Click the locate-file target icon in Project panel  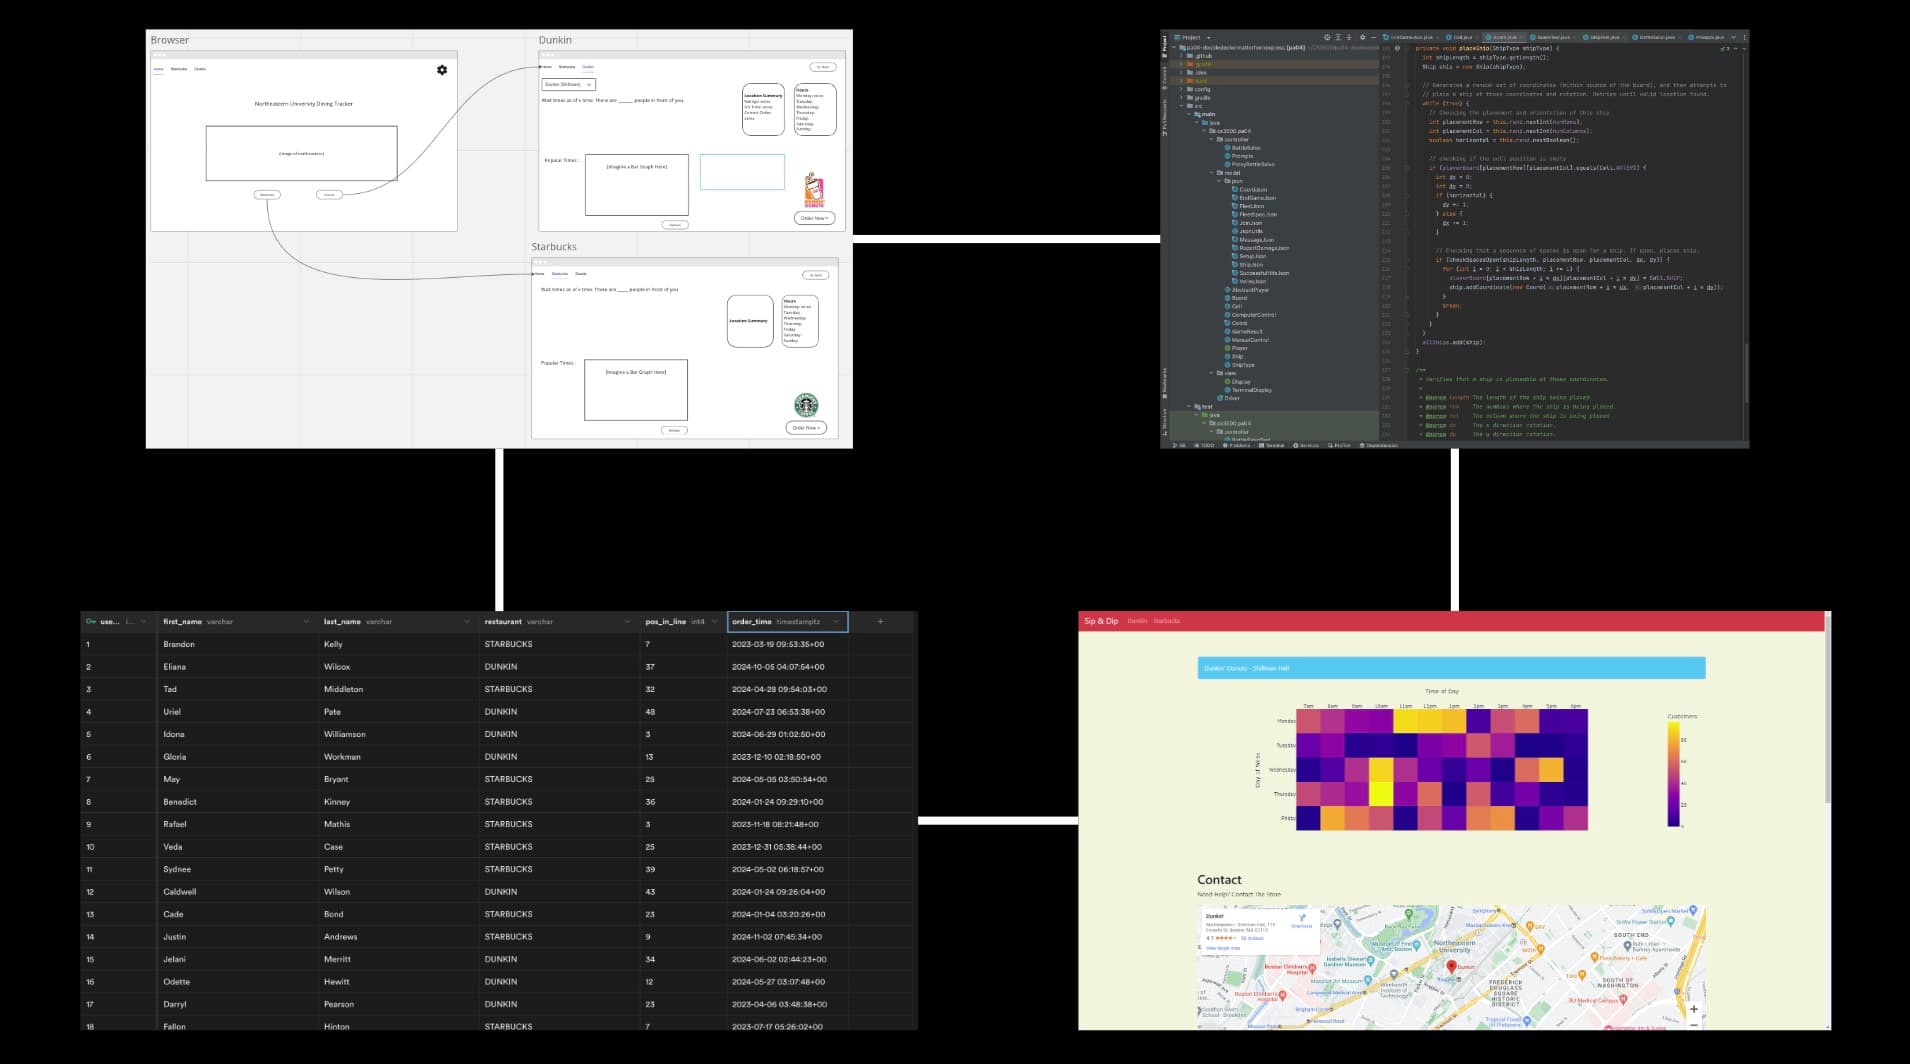1327,37
